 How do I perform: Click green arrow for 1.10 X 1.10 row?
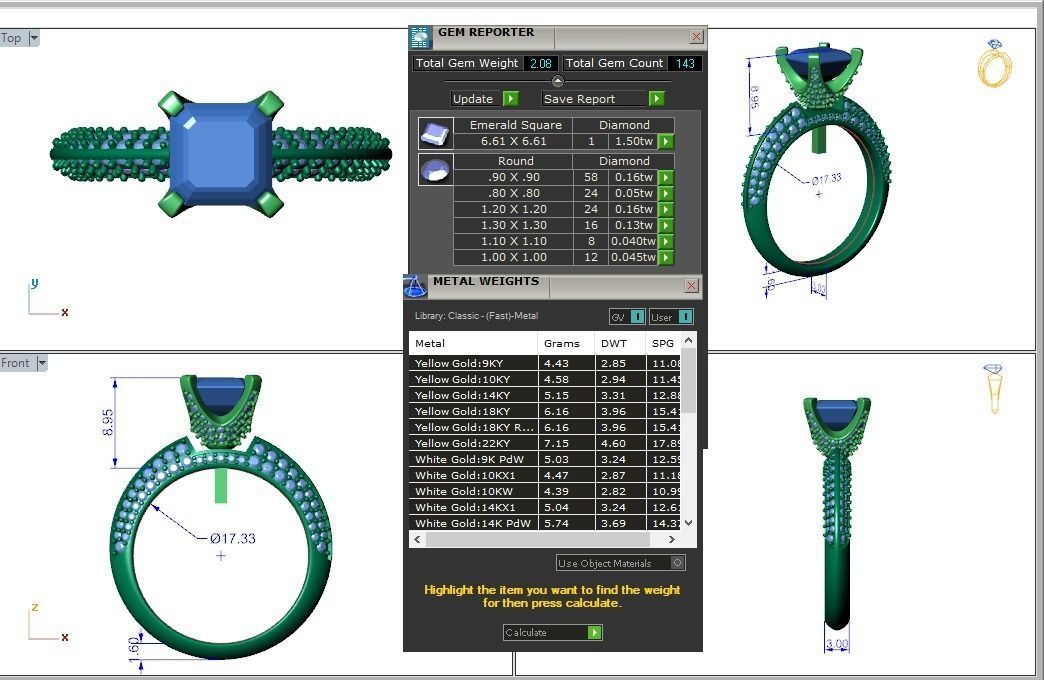pyautogui.click(x=666, y=241)
